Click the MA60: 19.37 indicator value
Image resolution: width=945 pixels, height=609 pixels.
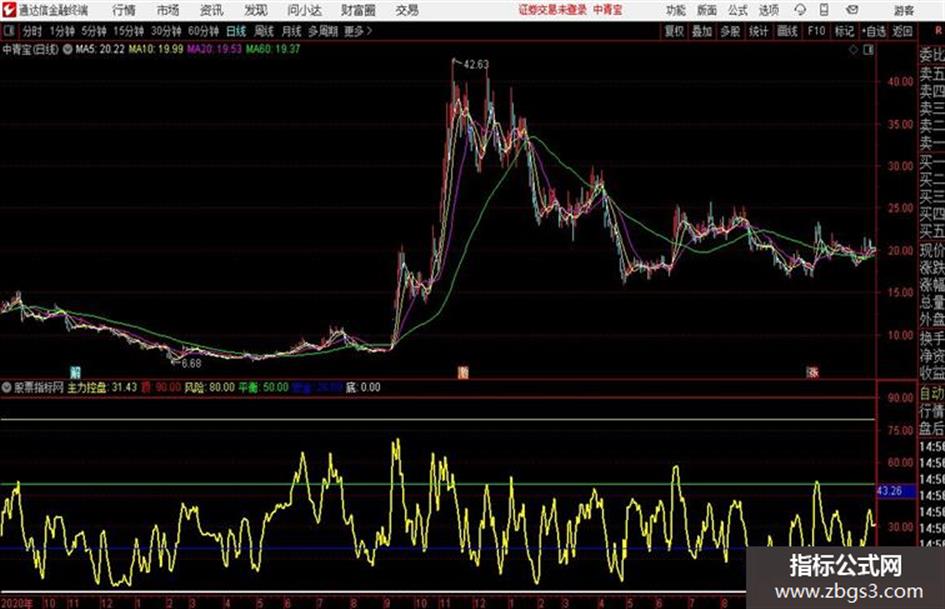pyautogui.click(x=273, y=49)
